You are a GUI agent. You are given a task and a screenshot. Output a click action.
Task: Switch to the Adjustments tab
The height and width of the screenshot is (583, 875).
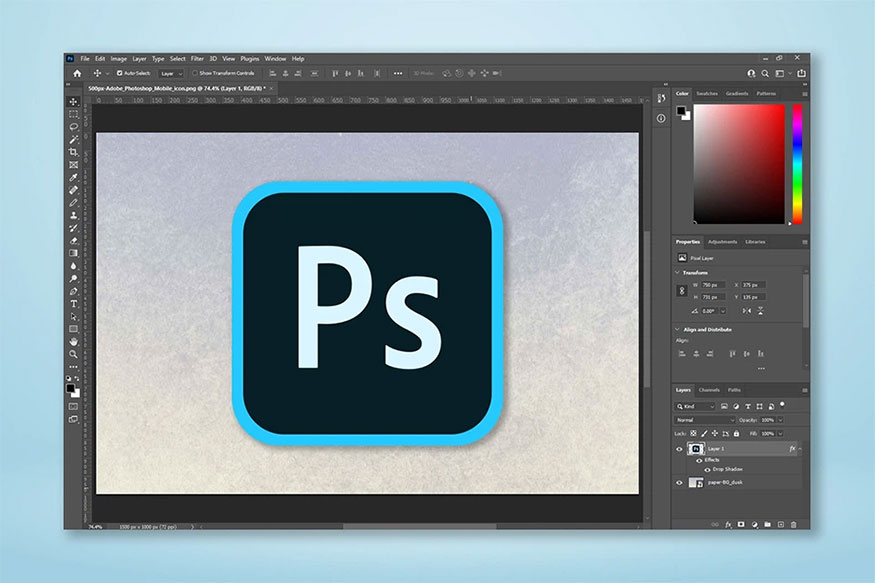click(x=723, y=242)
